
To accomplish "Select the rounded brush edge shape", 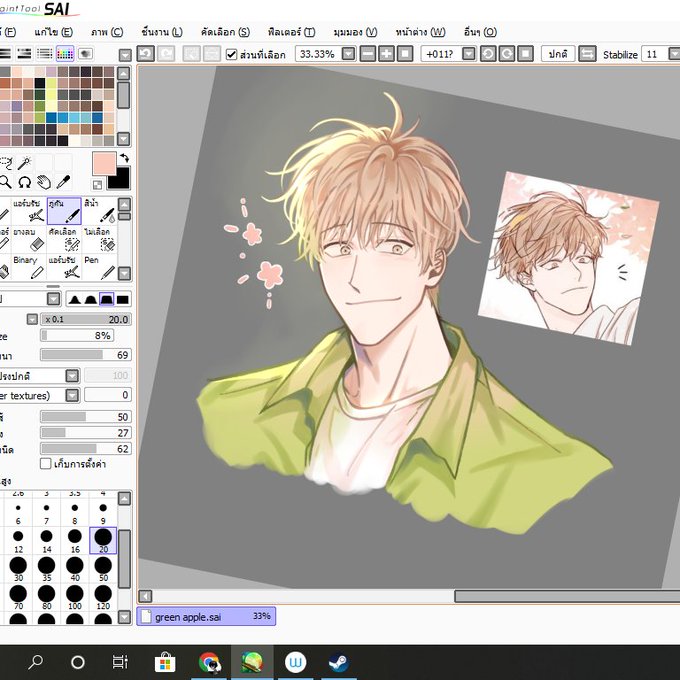I will 91,299.
